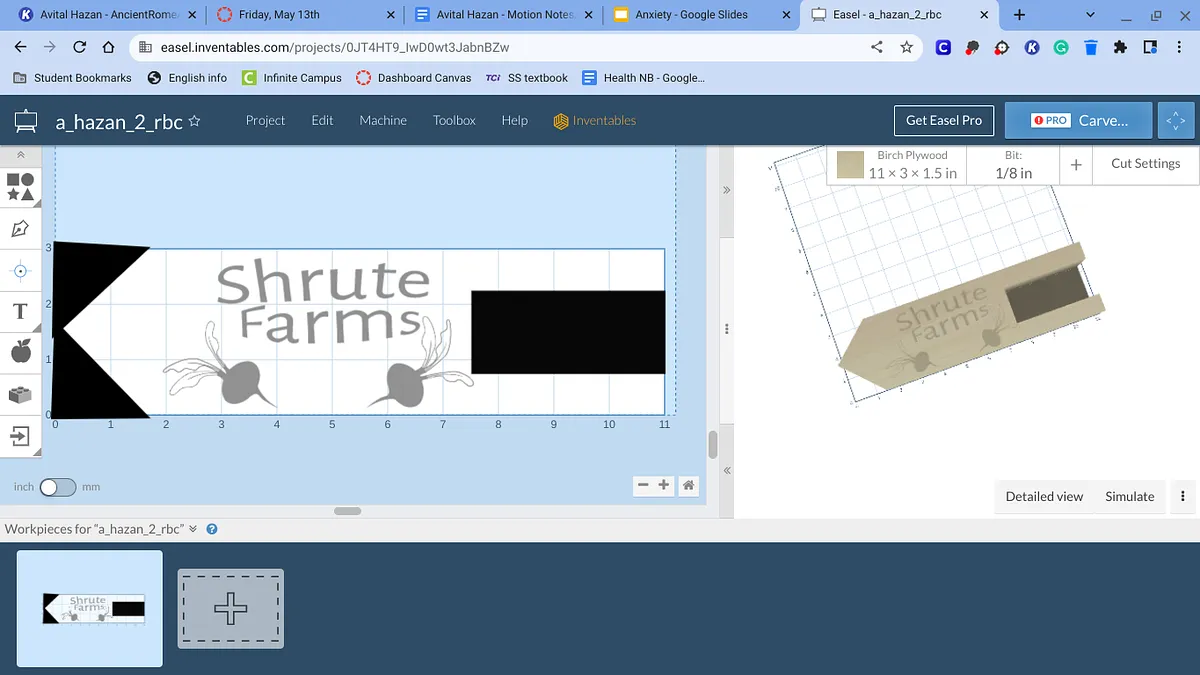Add another bit with plus button
Viewport: 1200px width, 675px height.
tap(1076, 165)
